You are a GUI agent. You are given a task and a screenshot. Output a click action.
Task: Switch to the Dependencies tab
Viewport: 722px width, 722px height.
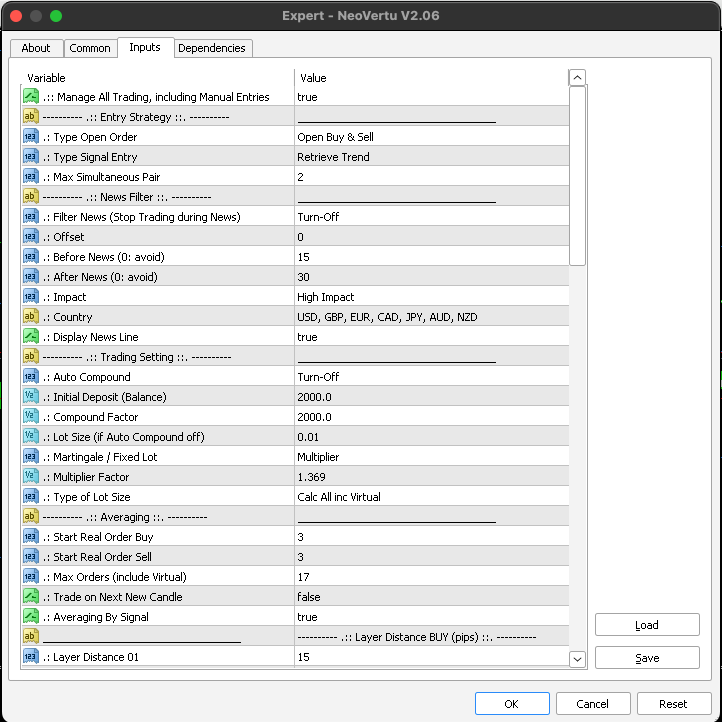[211, 48]
